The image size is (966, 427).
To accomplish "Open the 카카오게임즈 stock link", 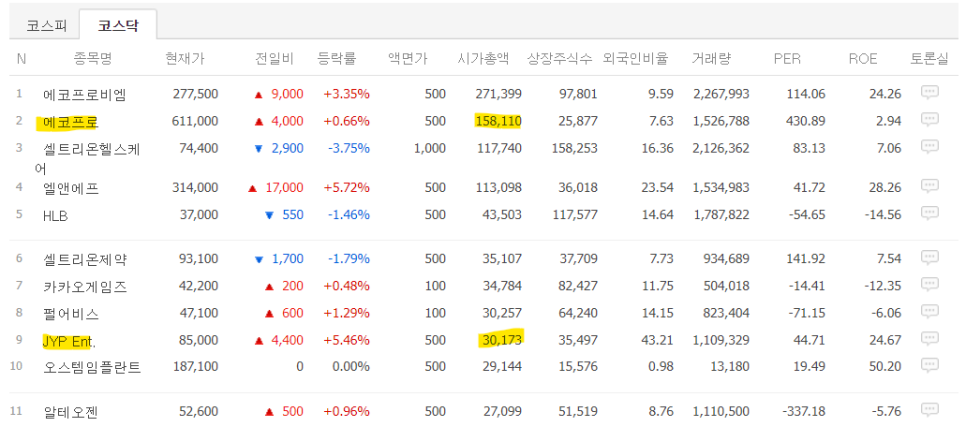I will (x=85, y=286).
